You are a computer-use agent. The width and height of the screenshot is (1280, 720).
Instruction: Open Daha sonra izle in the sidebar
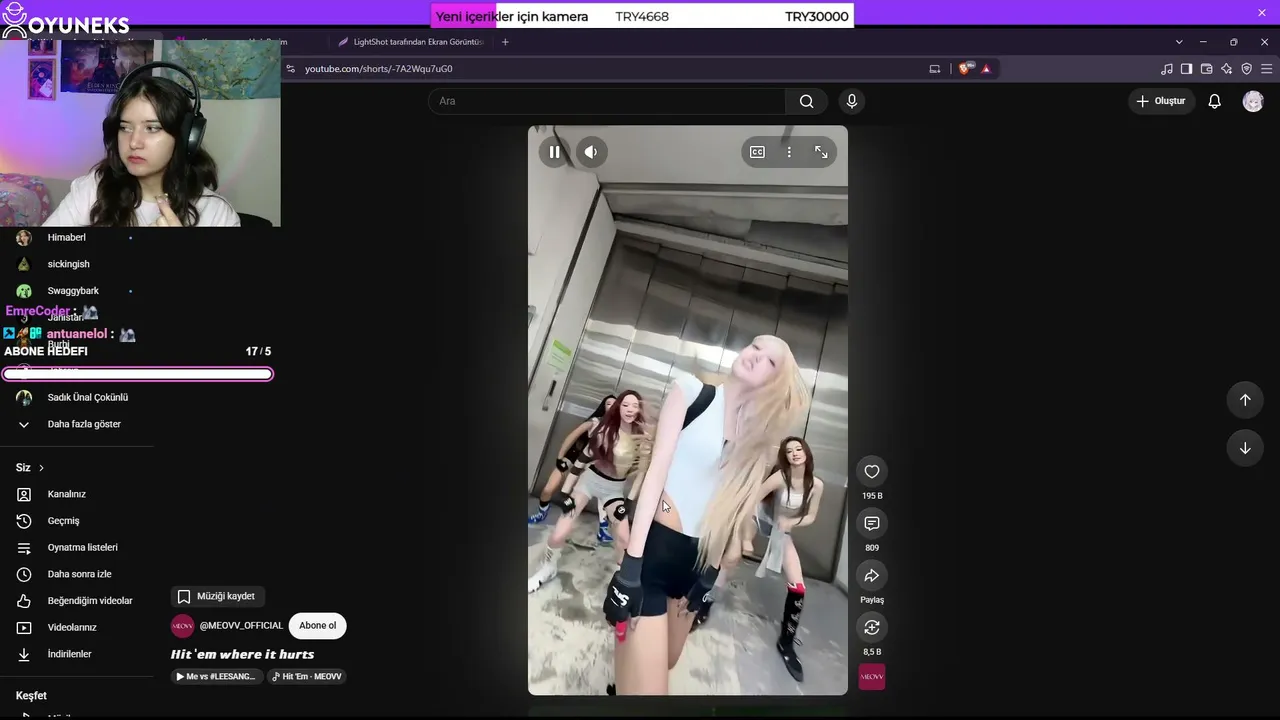click(78, 574)
